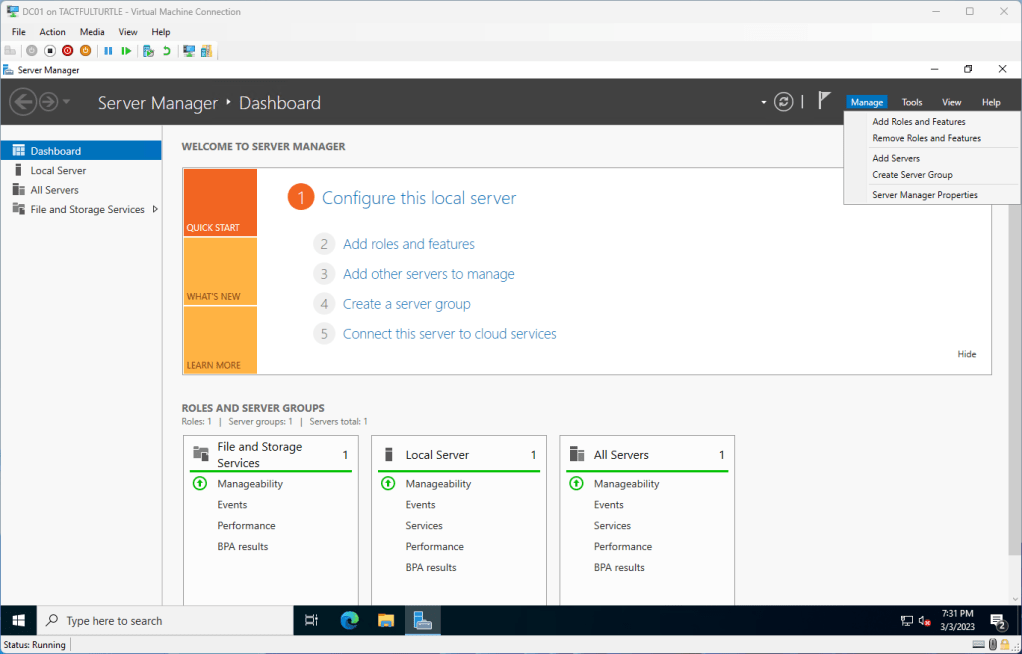Open File Explorer from the taskbar
Viewport: 1022px width, 654px height.
[x=386, y=621]
